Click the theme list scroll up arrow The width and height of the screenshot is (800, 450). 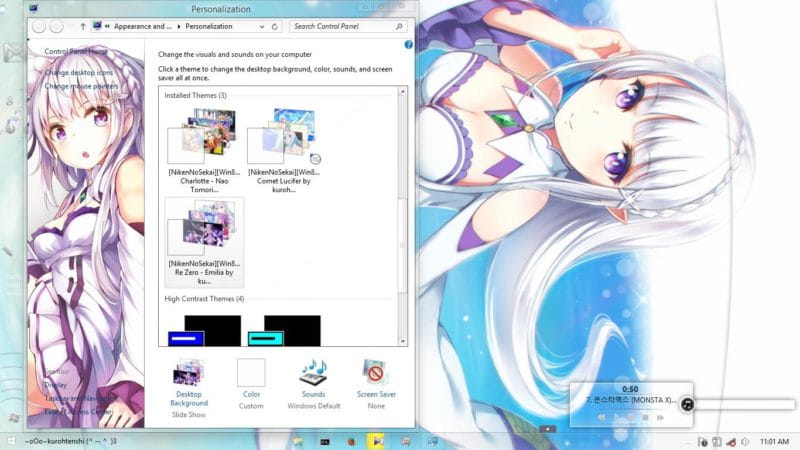(x=403, y=91)
